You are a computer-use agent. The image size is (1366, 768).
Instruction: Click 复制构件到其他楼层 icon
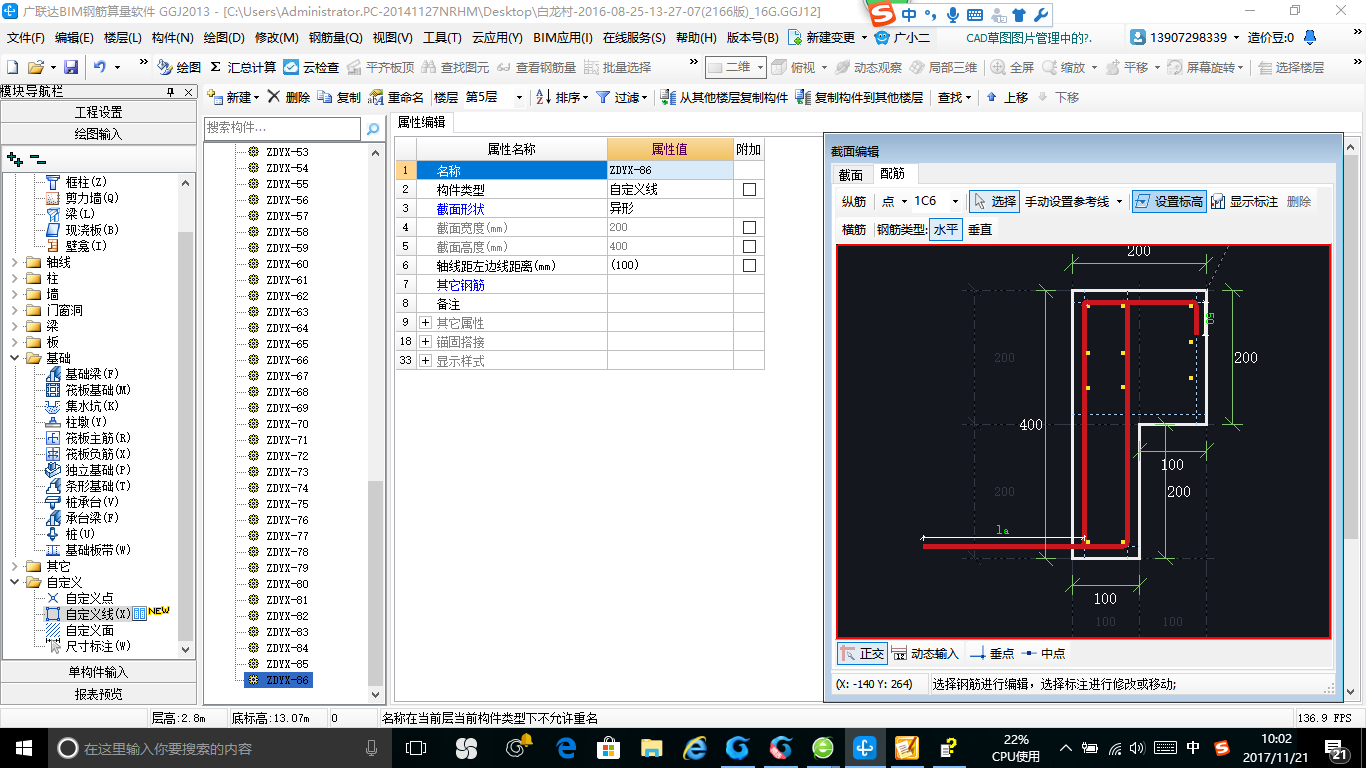coord(802,97)
